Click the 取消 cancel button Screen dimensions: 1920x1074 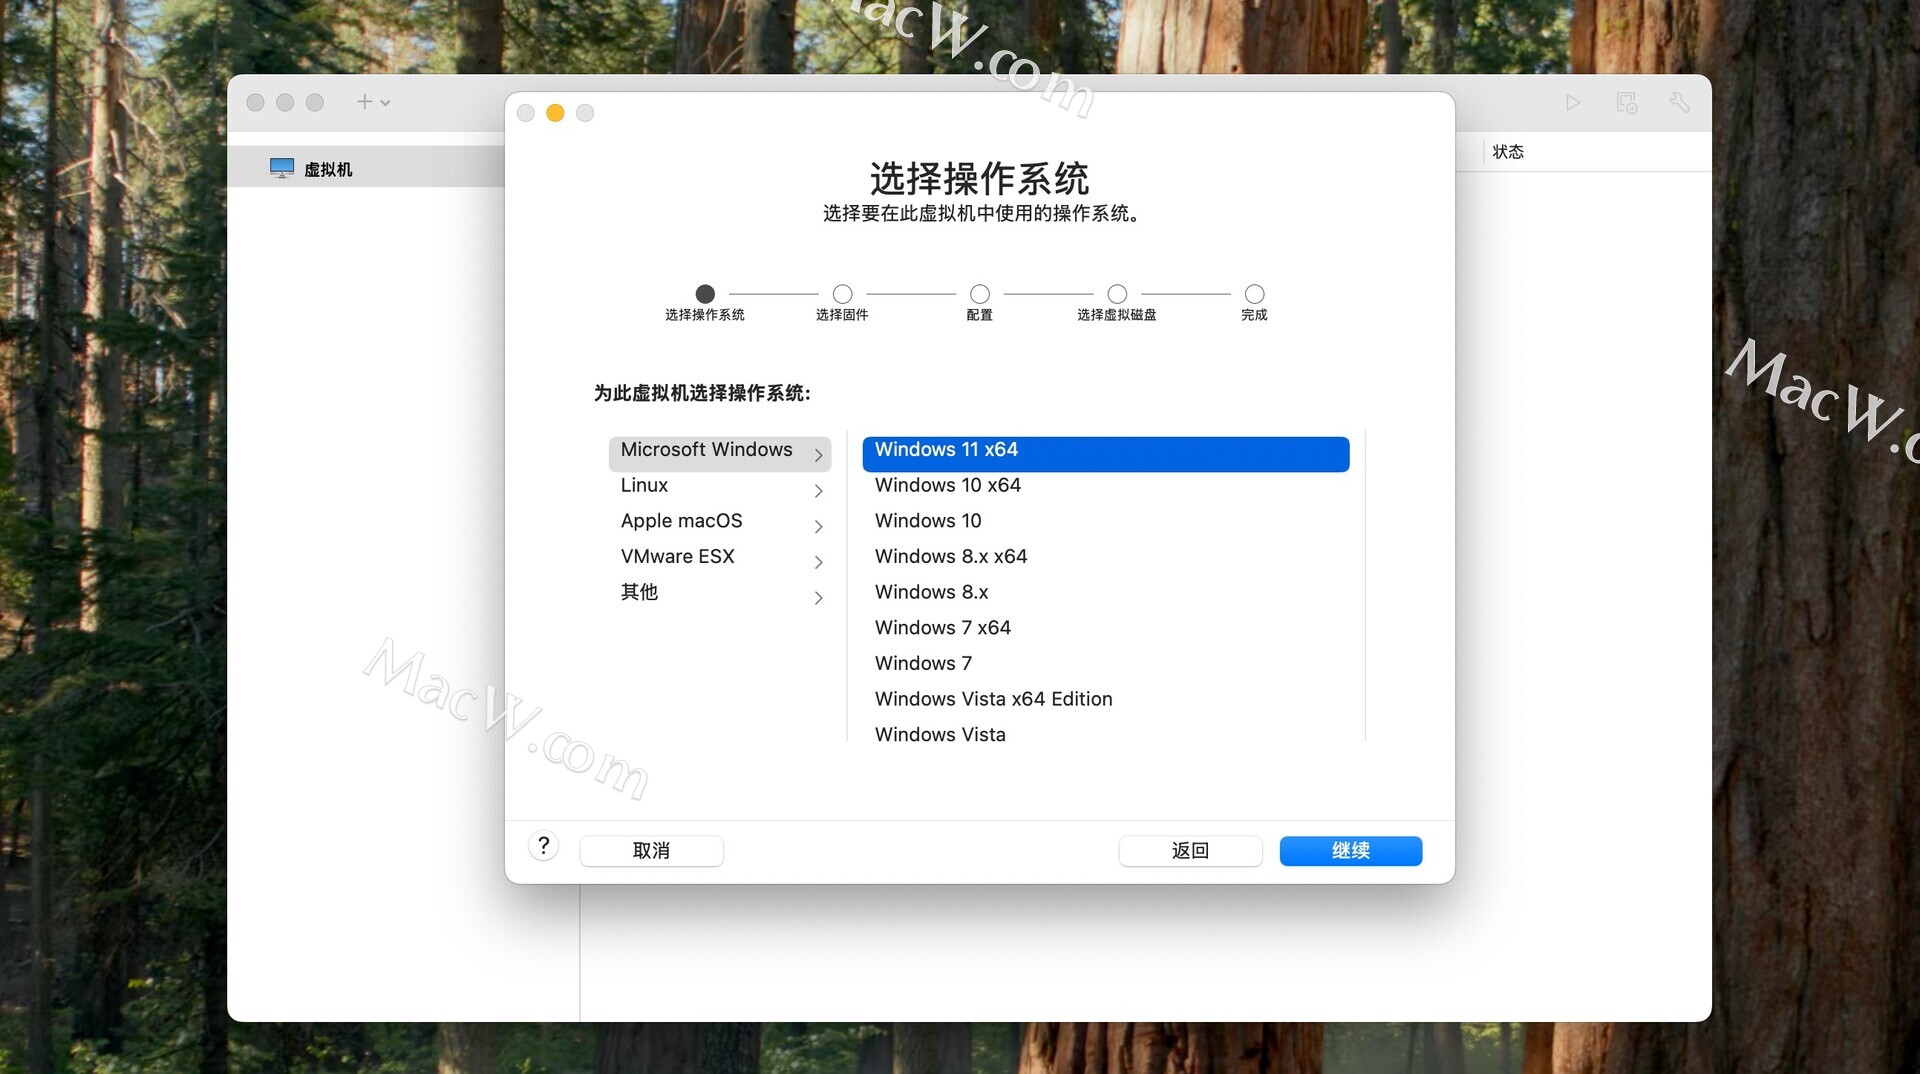tap(651, 851)
